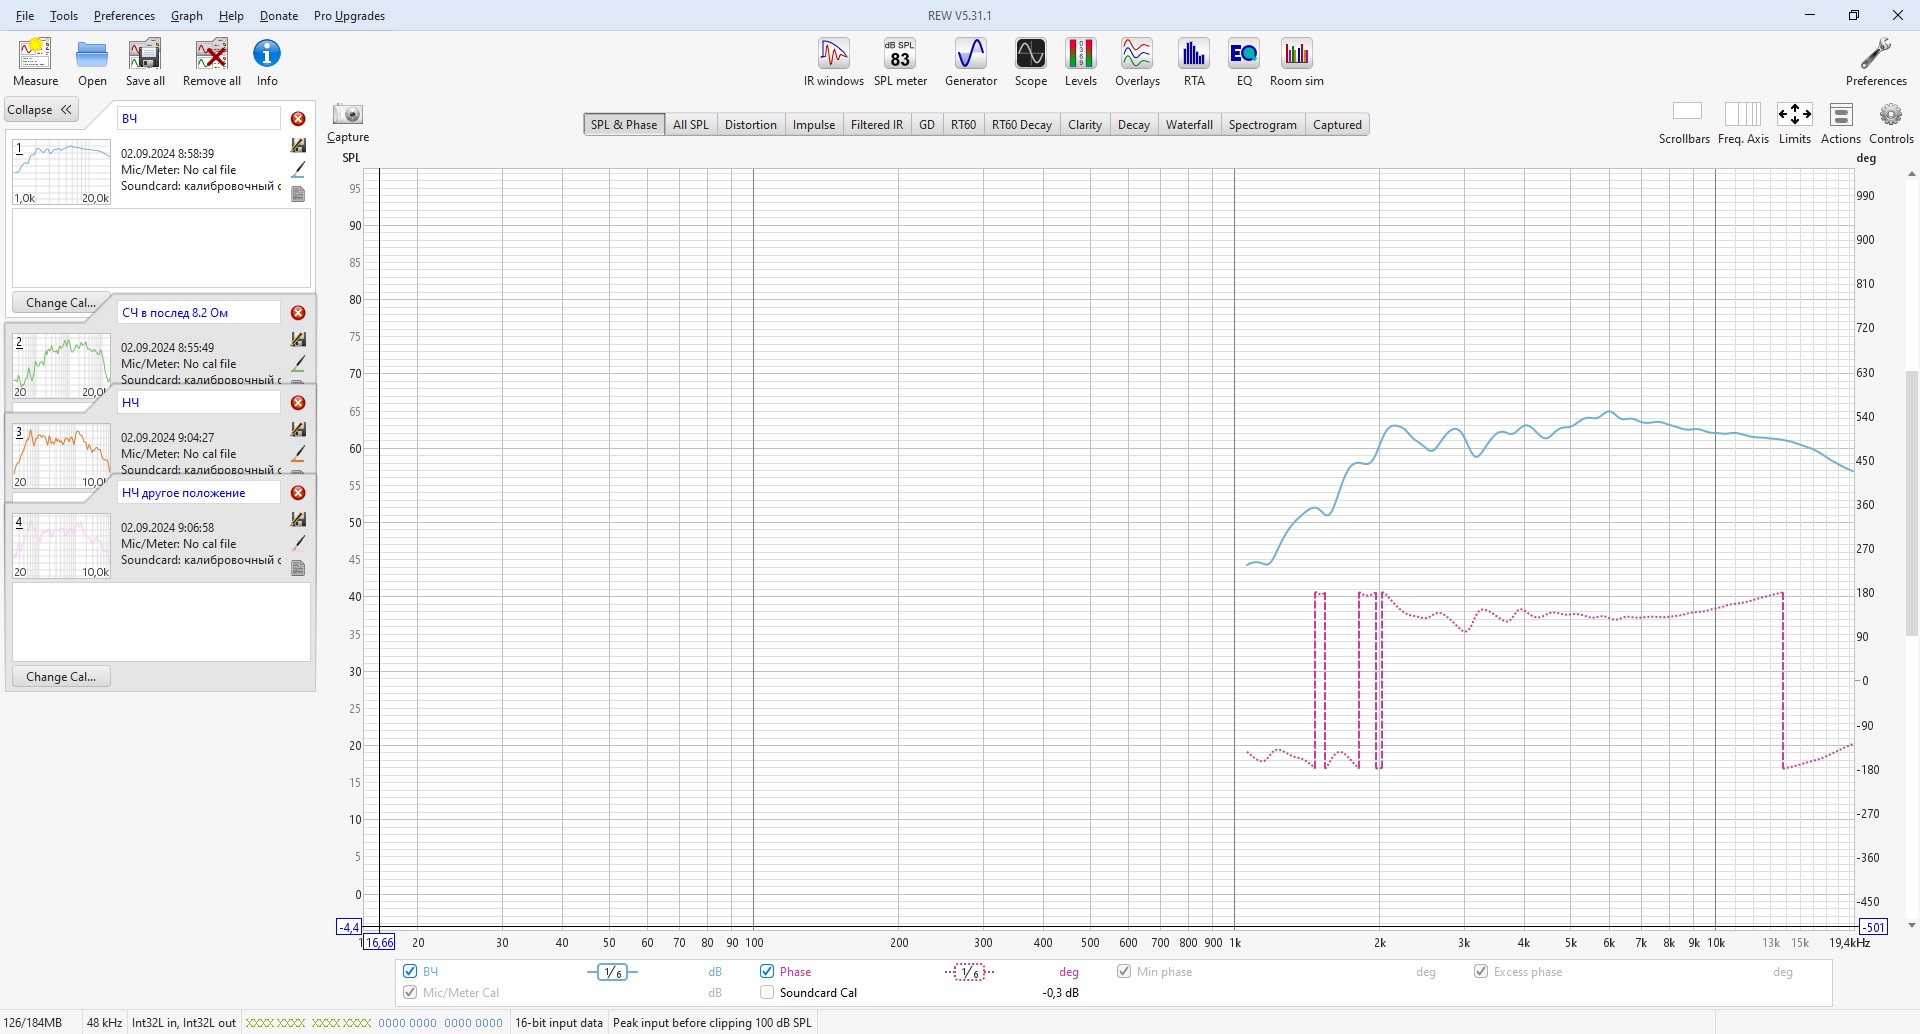Open the Pro Upgrades menu
Viewport: 1920px width, 1034px height.
tap(349, 16)
